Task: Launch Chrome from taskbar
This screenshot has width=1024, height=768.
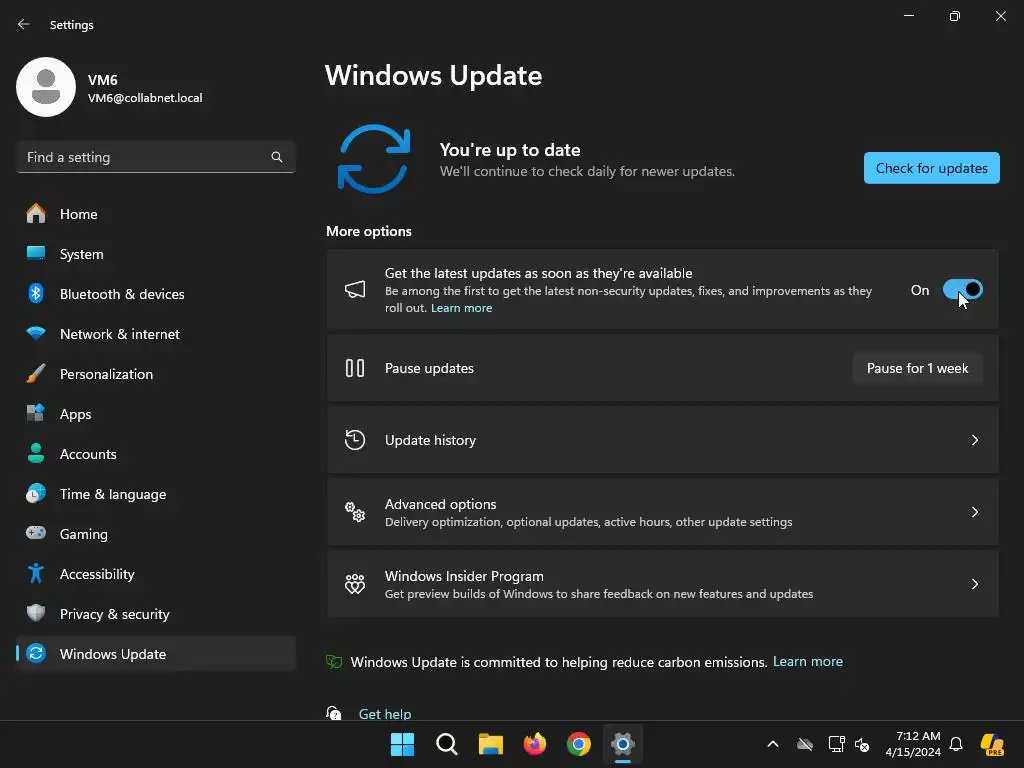Action: point(579,744)
